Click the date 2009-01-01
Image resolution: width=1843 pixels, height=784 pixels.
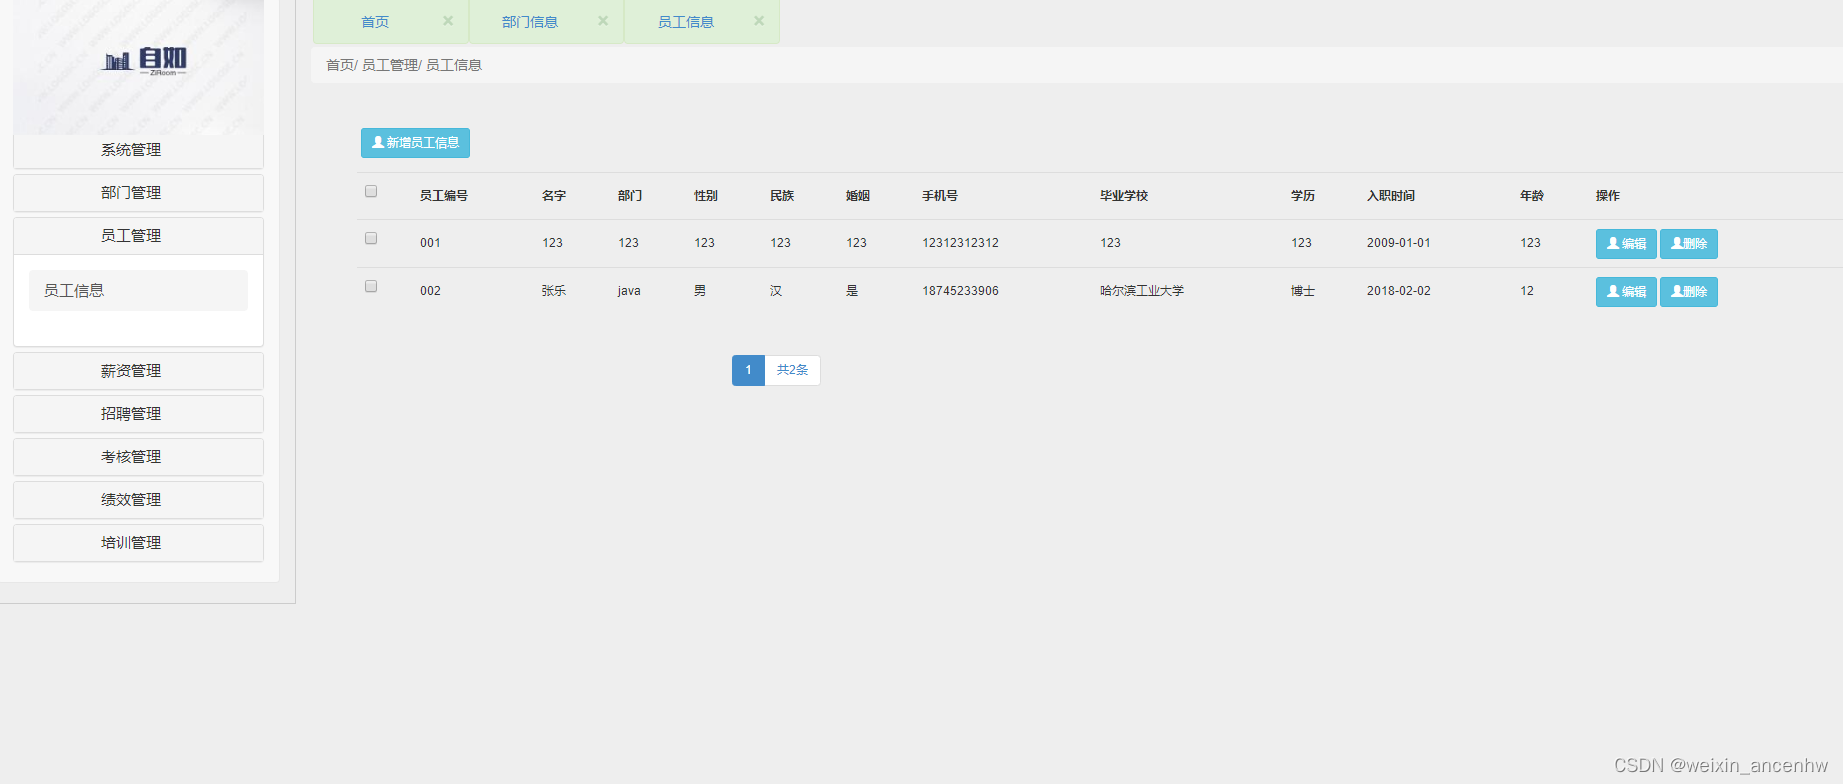pyautogui.click(x=1399, y=243)
